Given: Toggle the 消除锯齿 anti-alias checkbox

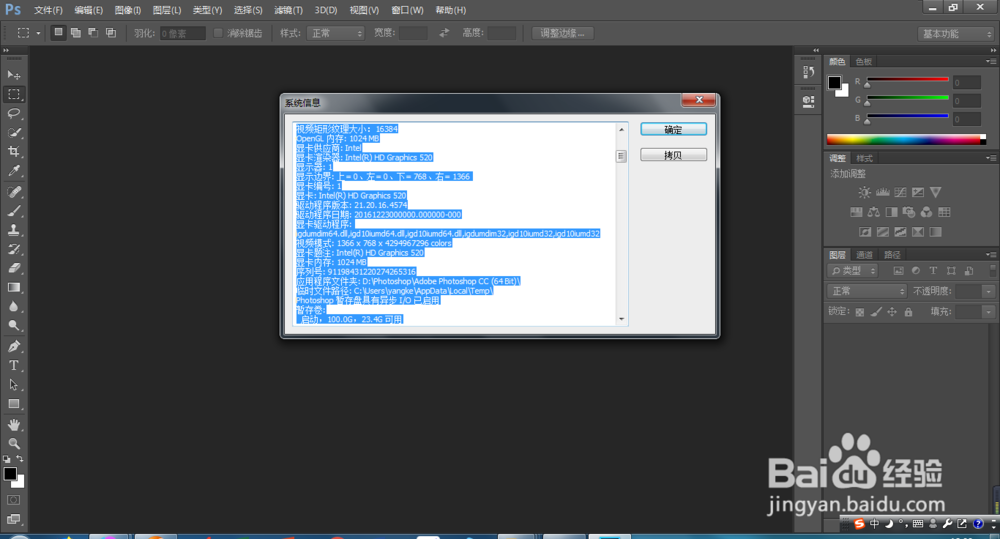Looking at the screenshot, I should coord(218,33).
